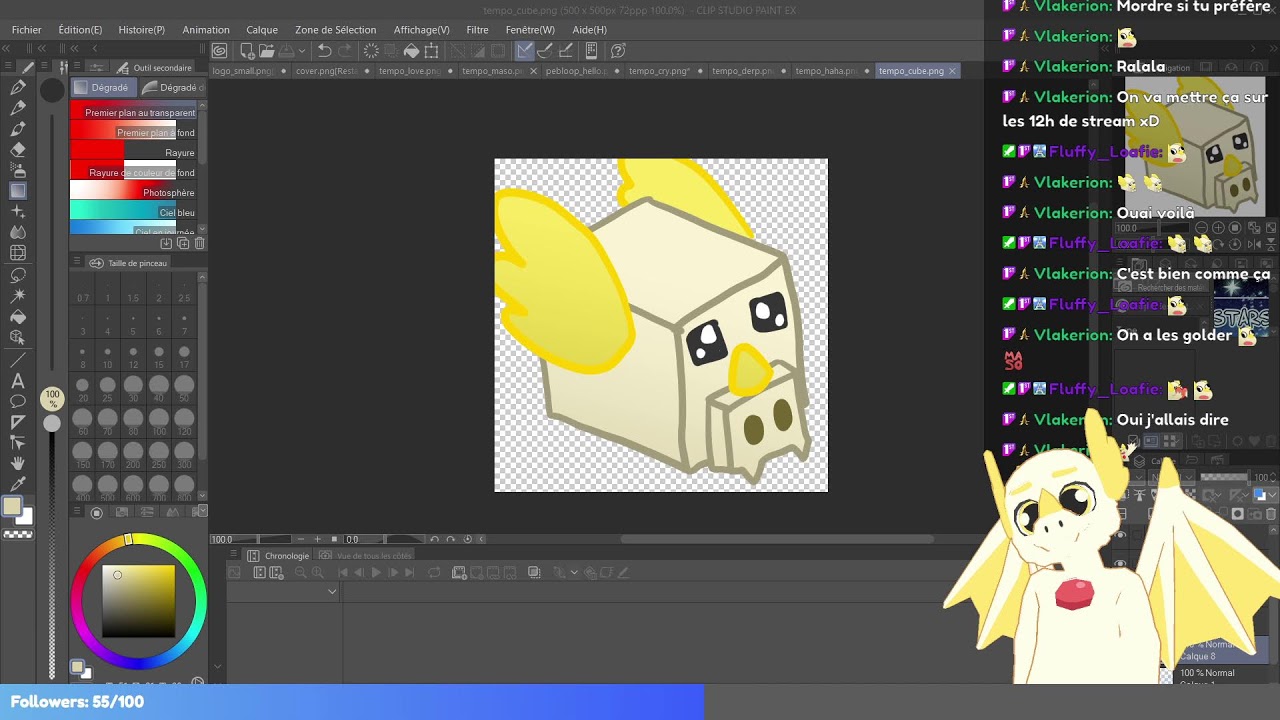
Task: Select the Ciel bleu gradient preset
Action: (x=133, y=212)
